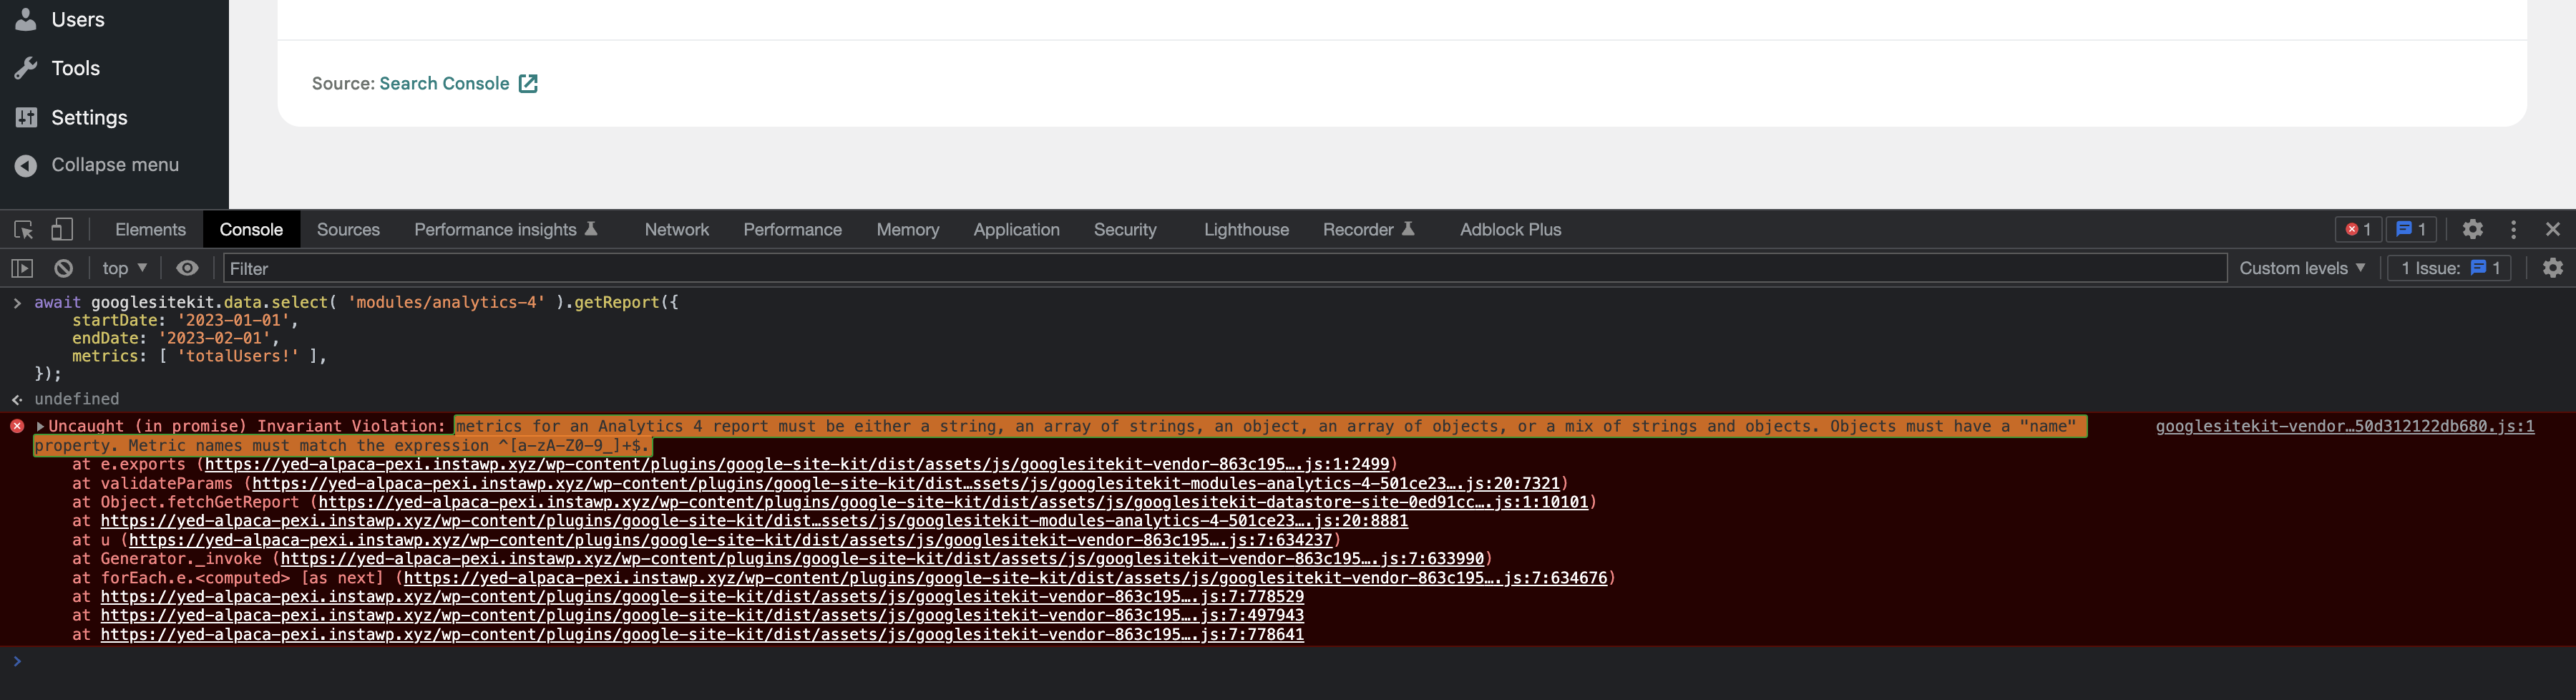This screenshot has height=700, width=2576.
Task: Show the console sidebar panel
Action: coord(22,268)
